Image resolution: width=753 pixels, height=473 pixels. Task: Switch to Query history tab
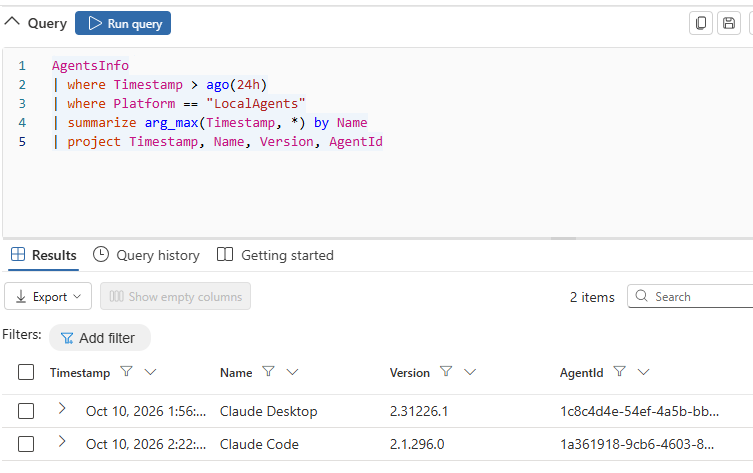pyautogui.click(x=146, y=255)
